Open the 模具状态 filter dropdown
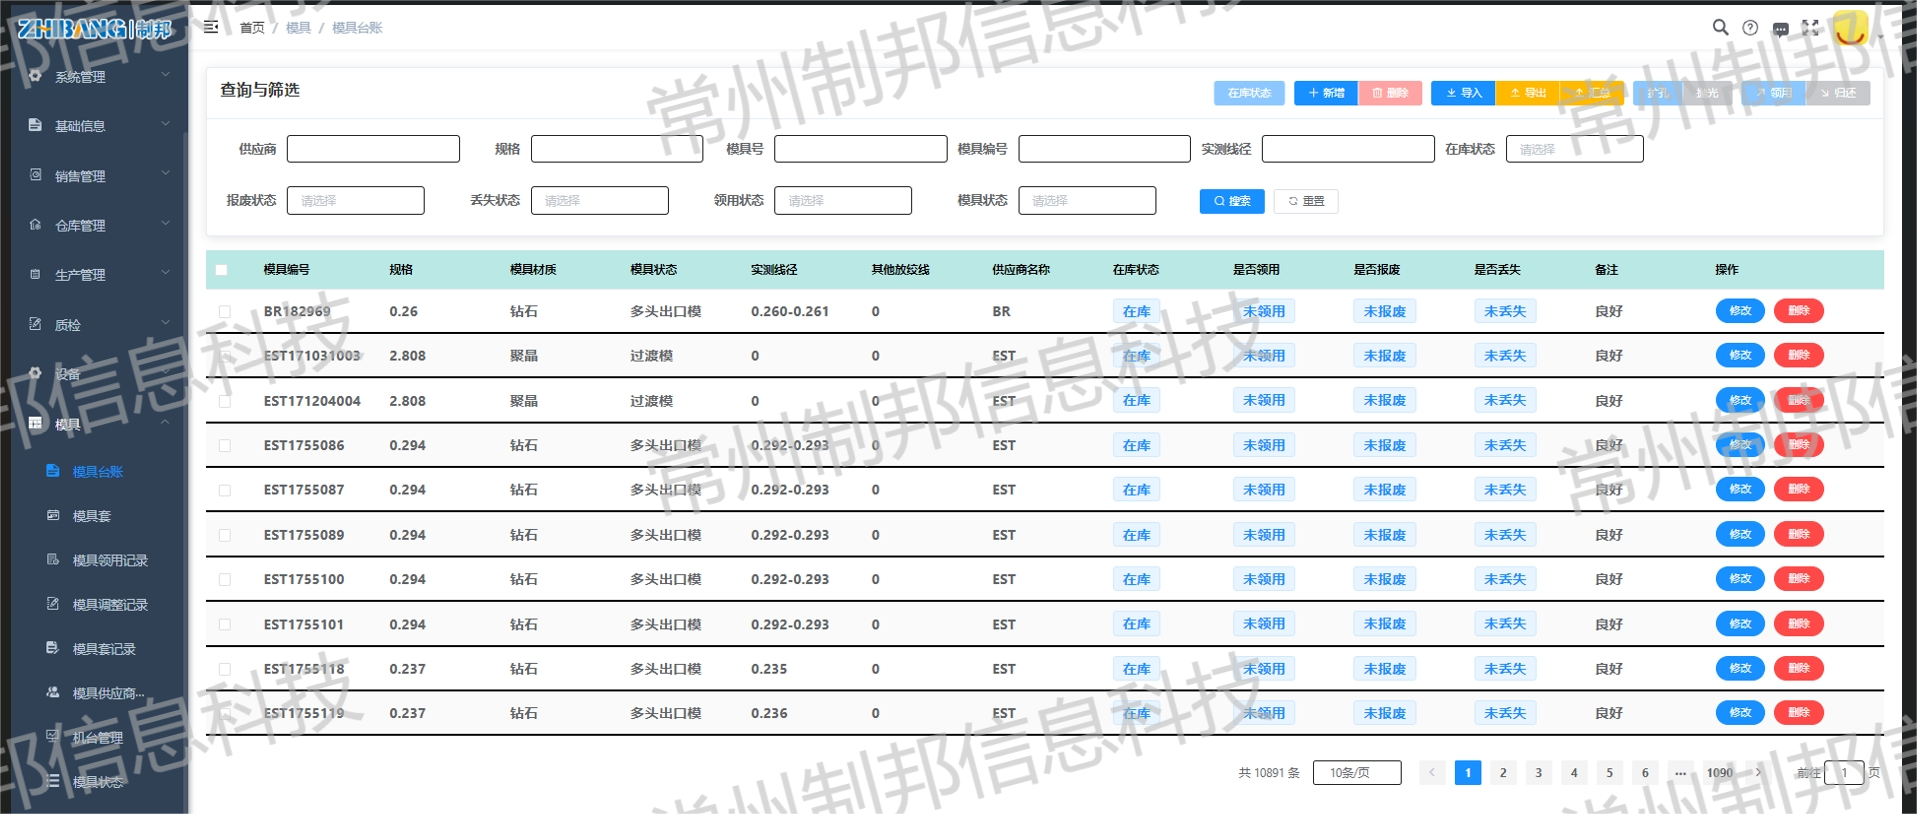Image resolution: width=1917 pixels, height=814 pixels. tap(1087, 200)
